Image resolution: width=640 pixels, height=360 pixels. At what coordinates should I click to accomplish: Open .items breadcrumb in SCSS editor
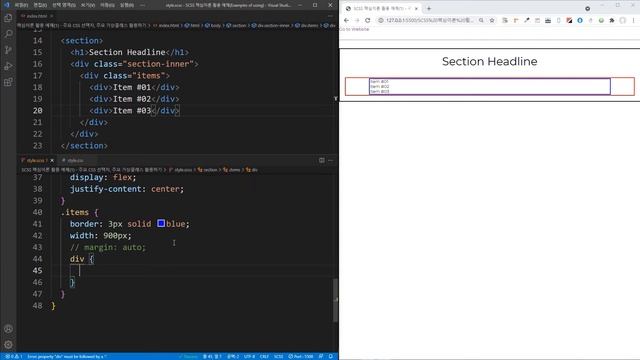(x=231, y=170)
